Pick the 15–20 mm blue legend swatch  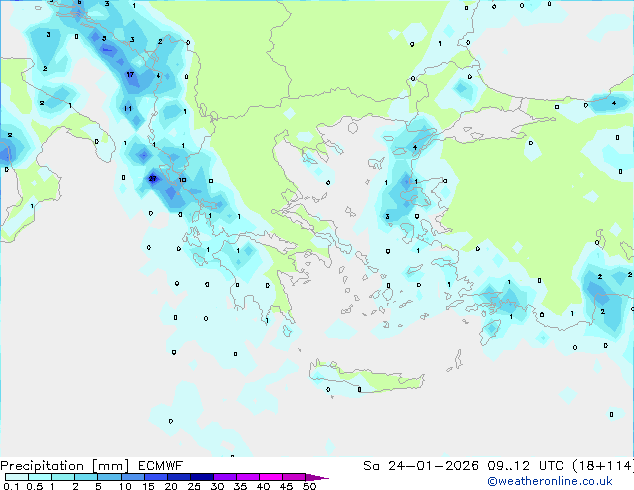[x=156, y=477]
